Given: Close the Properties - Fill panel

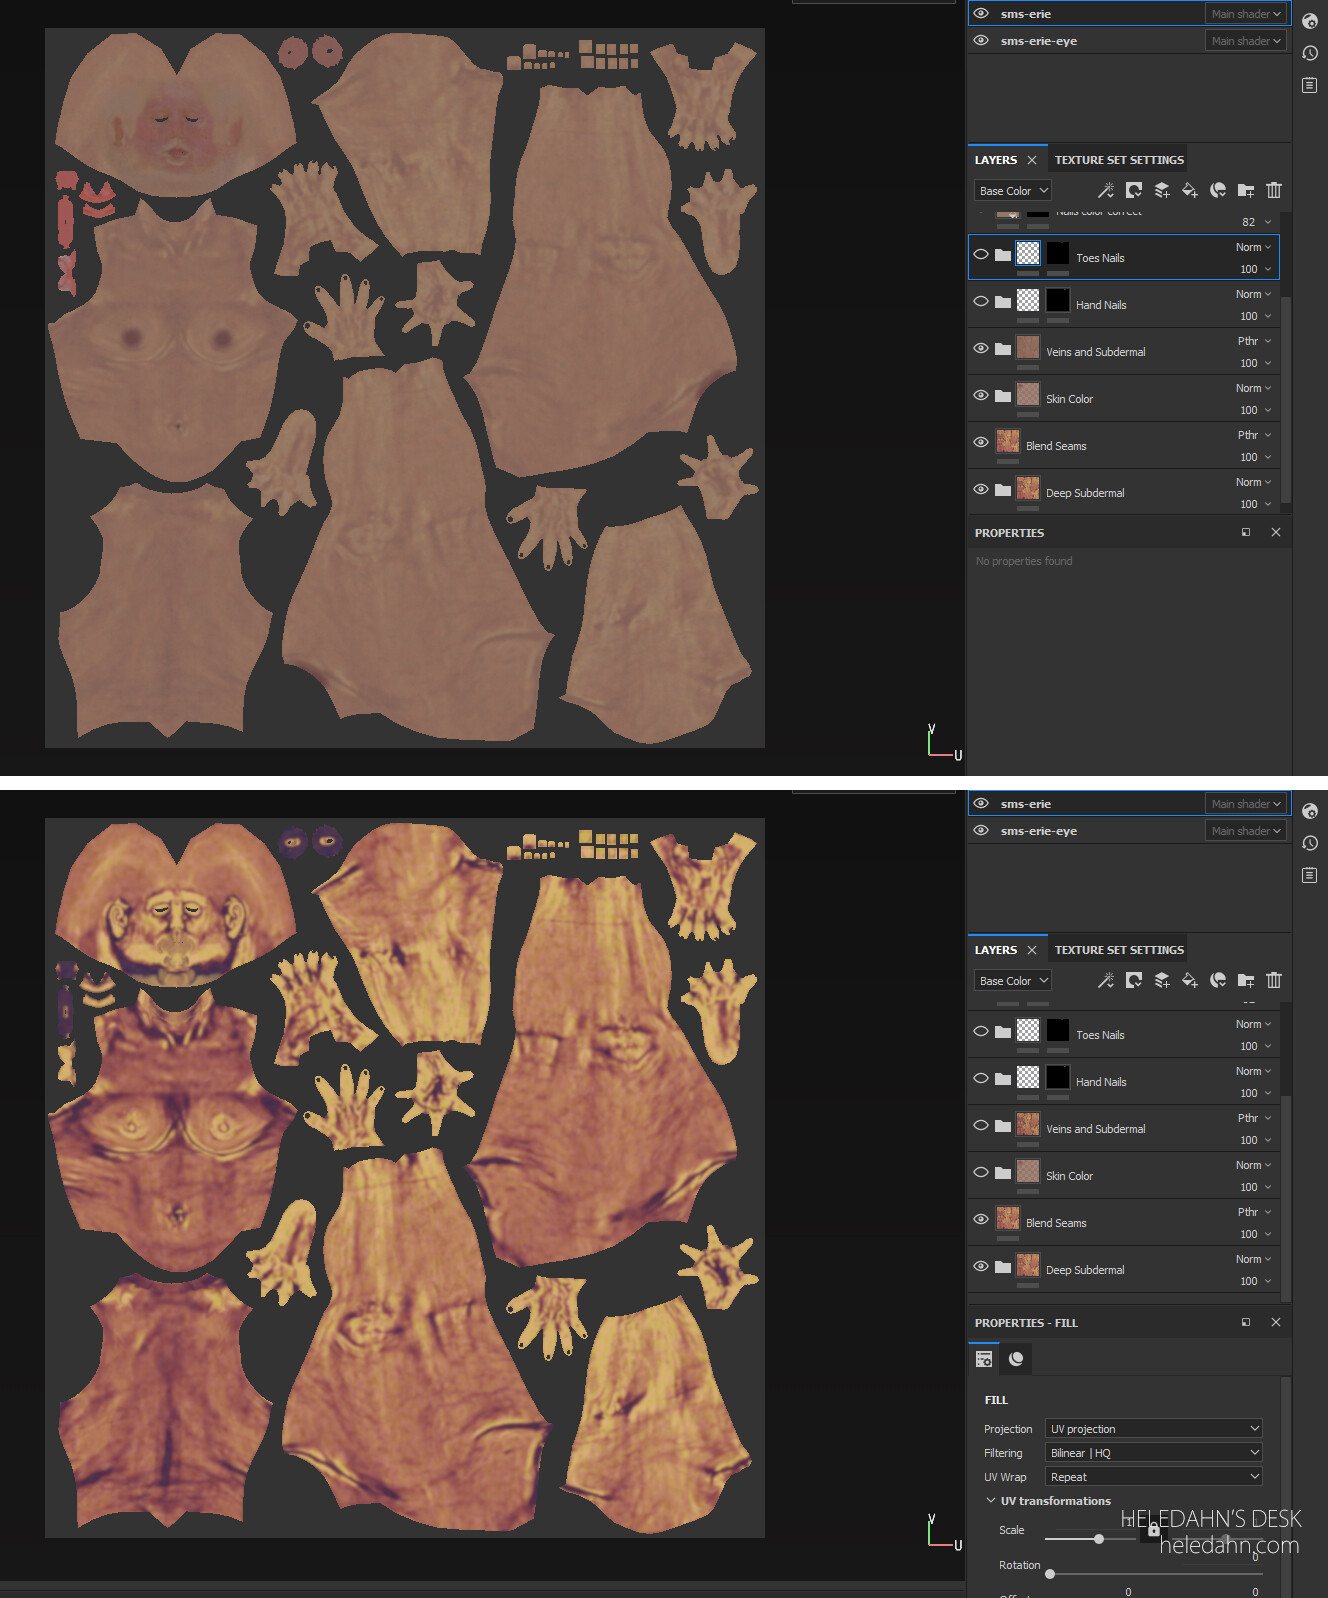Looking at the screenshot, I should pyautogui.click(x=1275, y=1322).
